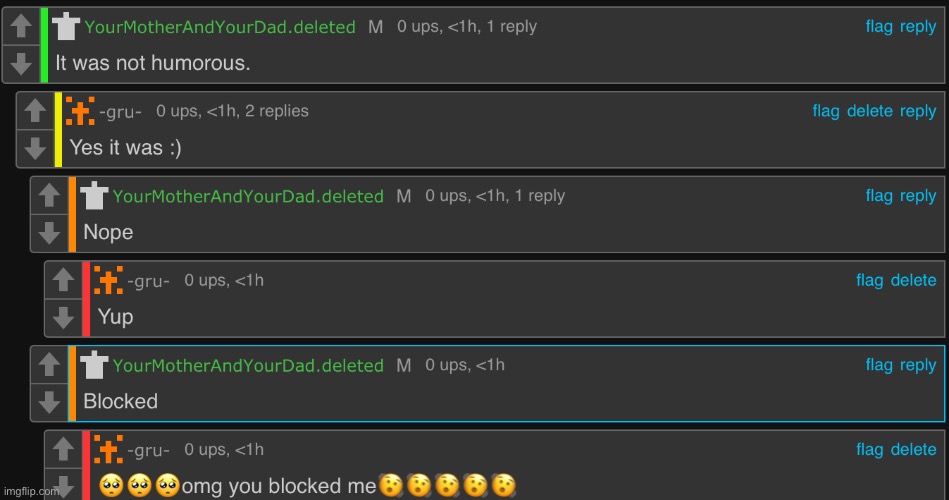Reply to the "It was not humorous." comment
949x500 pixels.
pos(918,27)
